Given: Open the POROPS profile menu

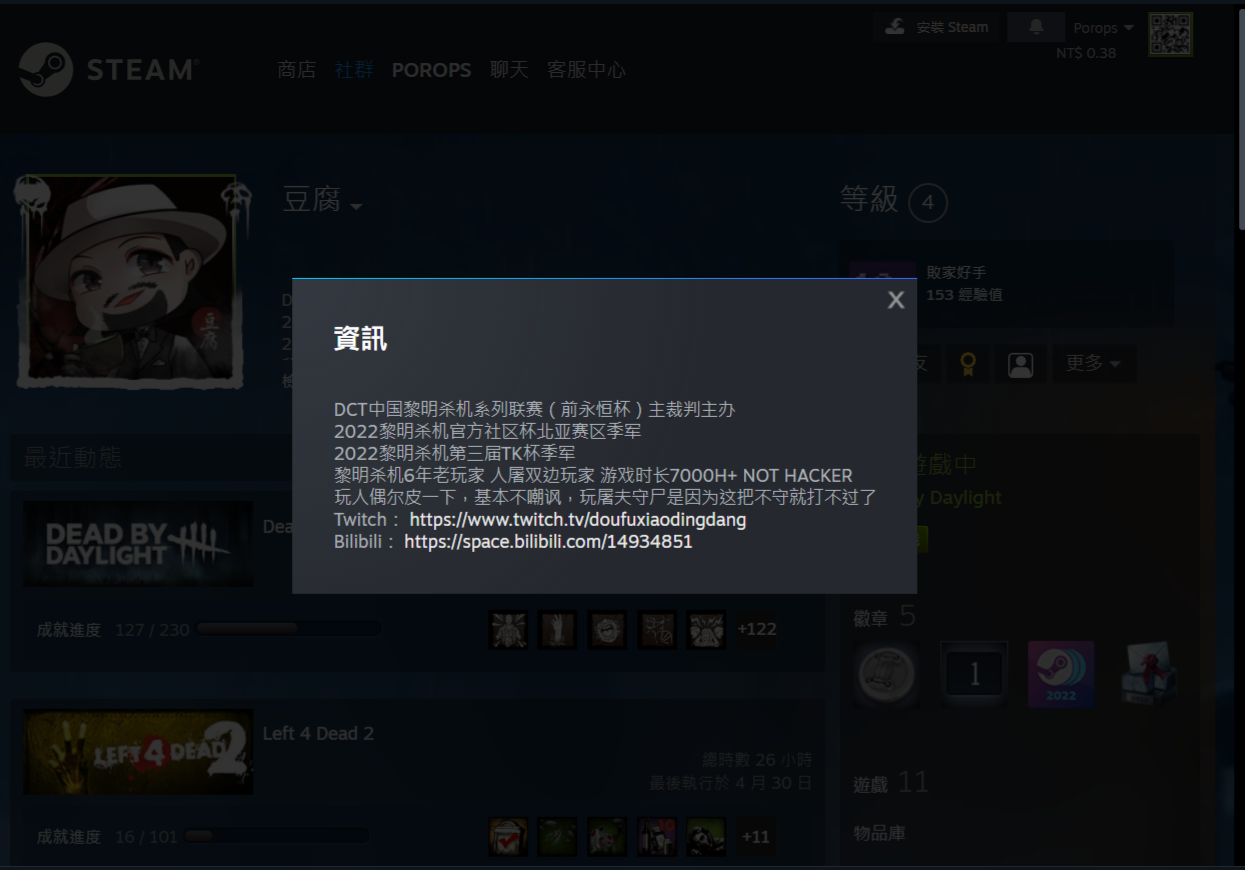Looking at the screenshot, I should click(431, 70).
